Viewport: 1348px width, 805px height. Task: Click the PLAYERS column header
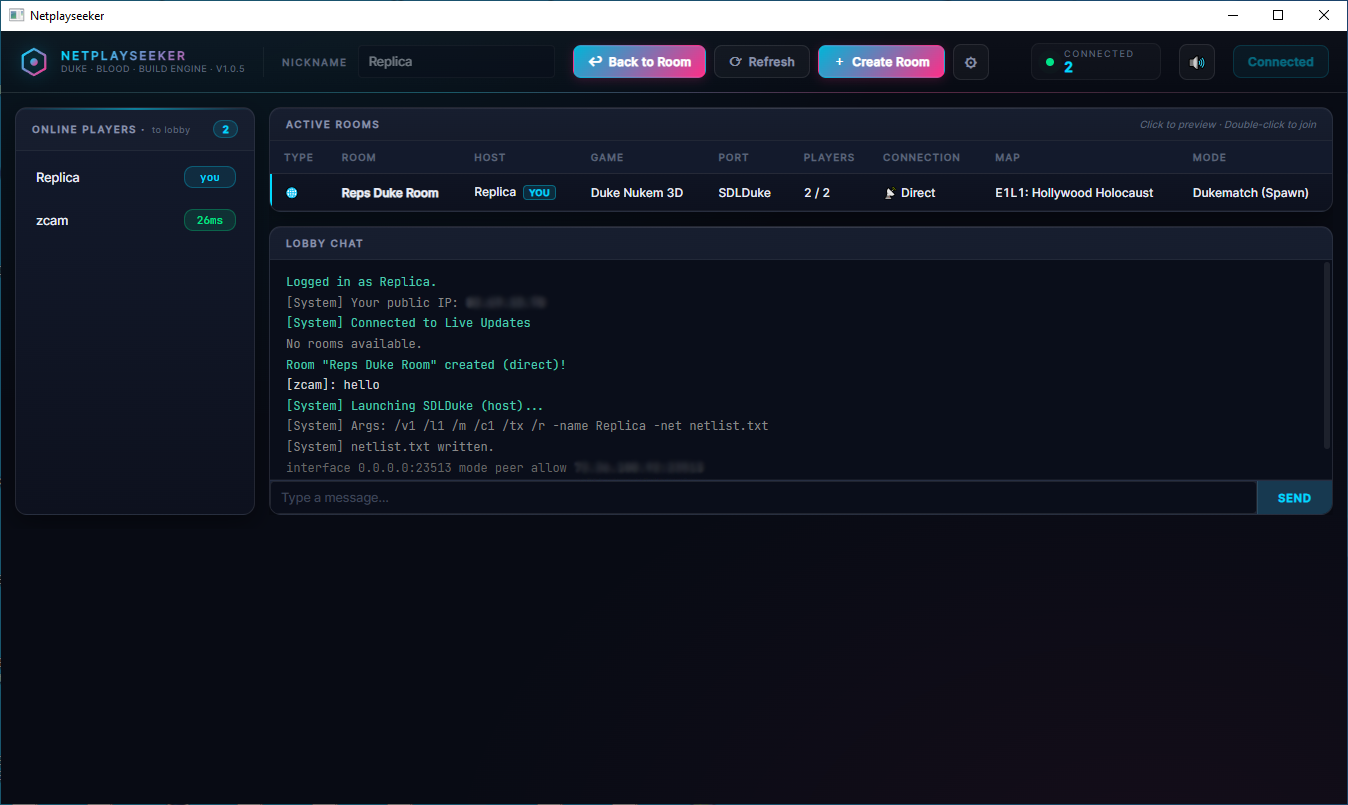click(829, 158)
